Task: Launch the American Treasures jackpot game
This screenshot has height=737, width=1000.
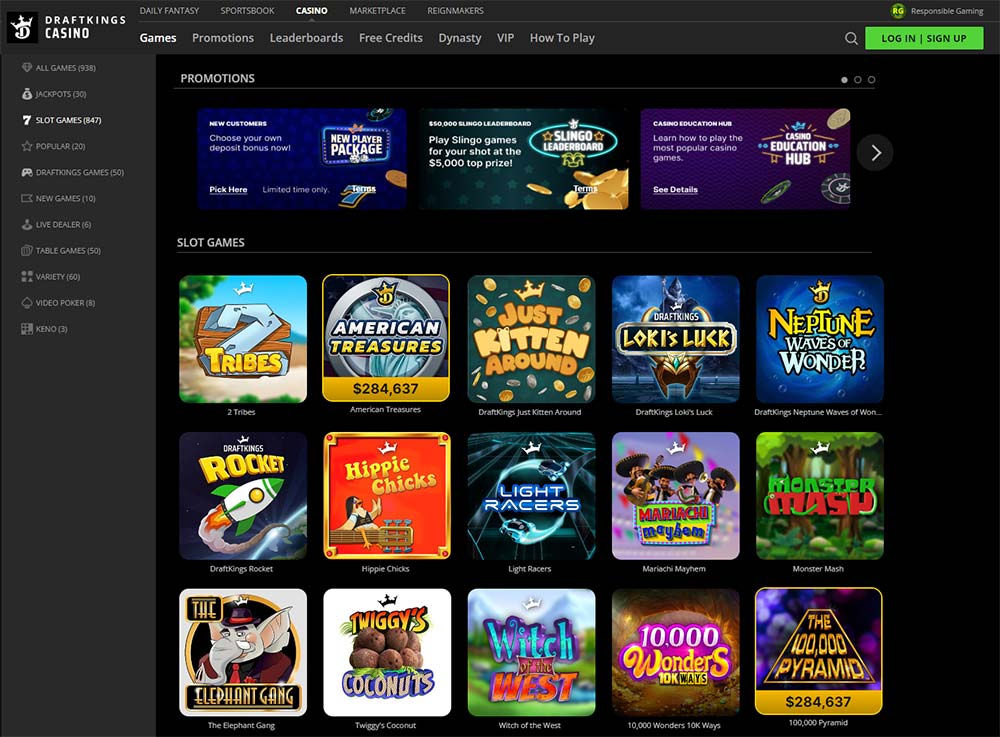Action: coord(386,338)
